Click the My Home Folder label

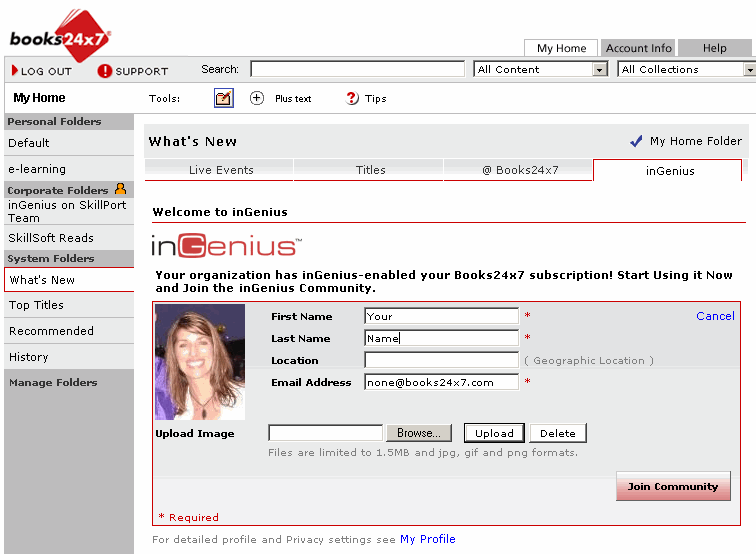click(696, 141)
